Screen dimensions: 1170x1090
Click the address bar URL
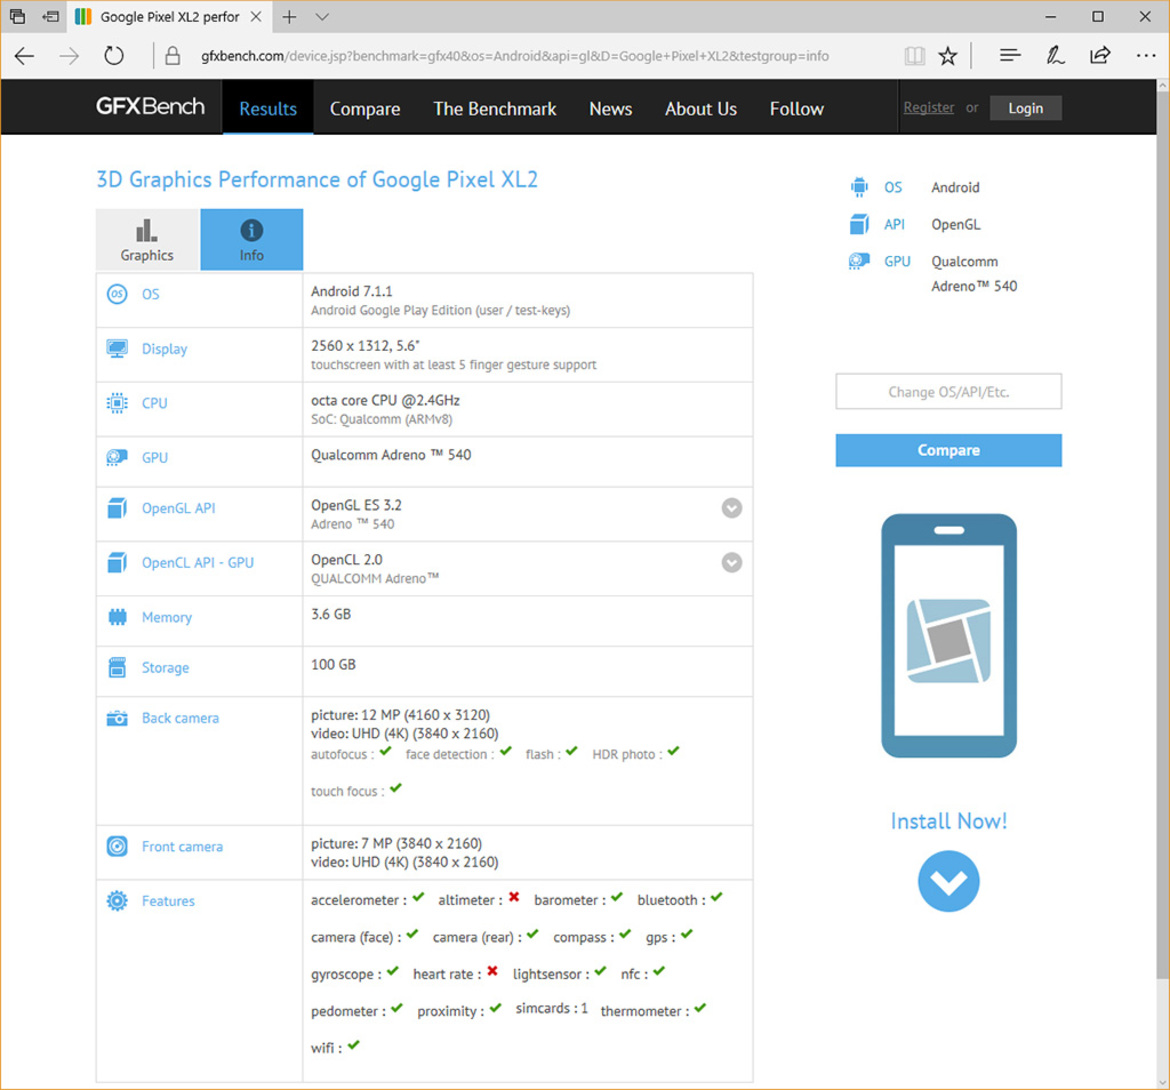tap(515, 56)
